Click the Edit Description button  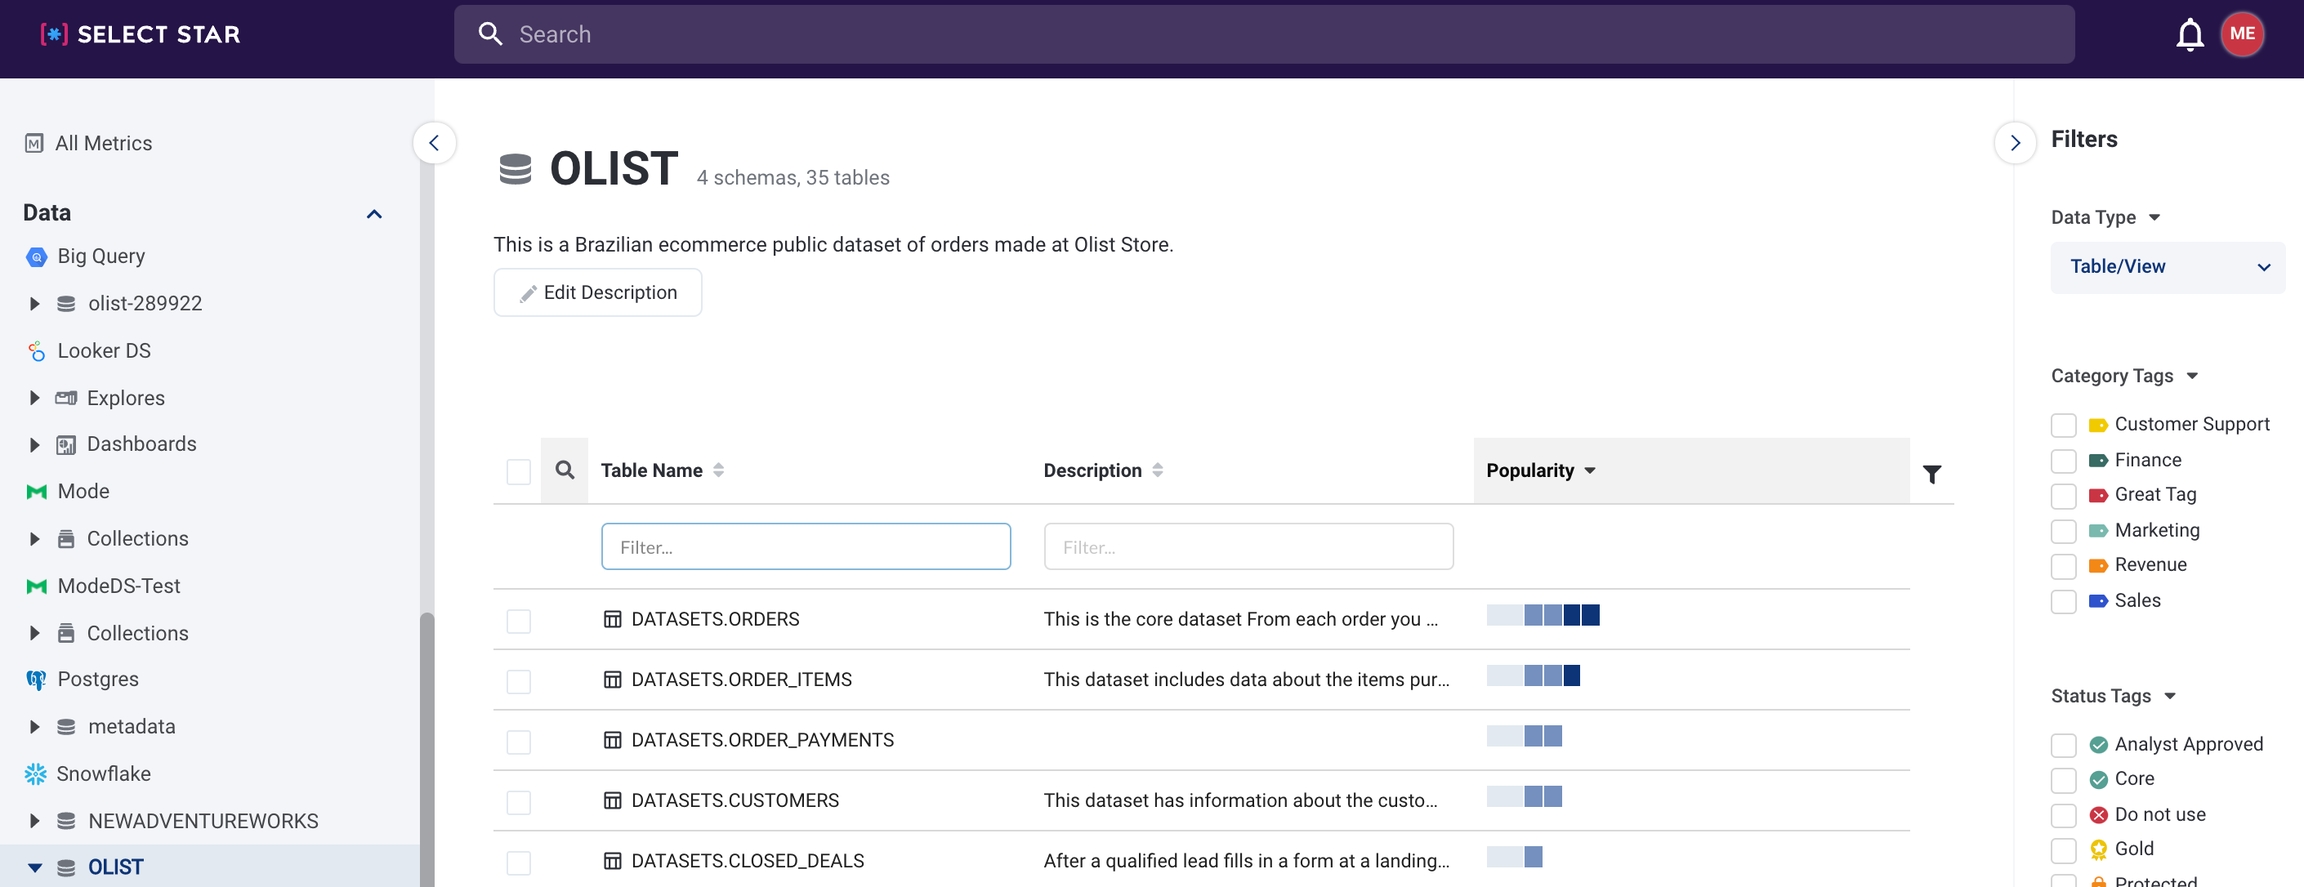point(597,292)
